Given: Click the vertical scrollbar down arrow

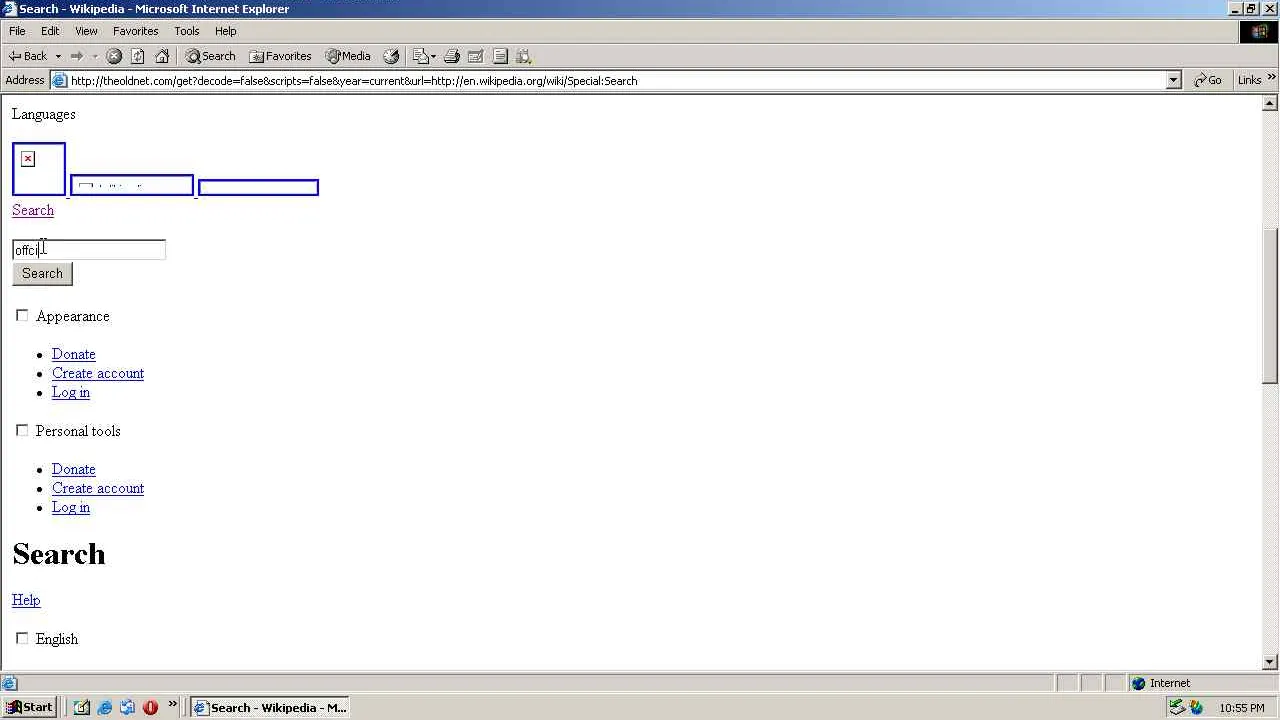Looking at the screenshot, I should [1270, 661].
